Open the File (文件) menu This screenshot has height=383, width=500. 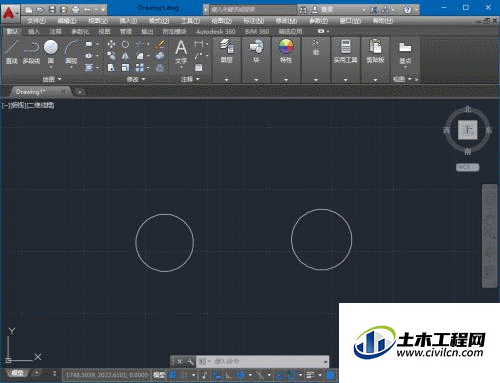tap(36, 21)
